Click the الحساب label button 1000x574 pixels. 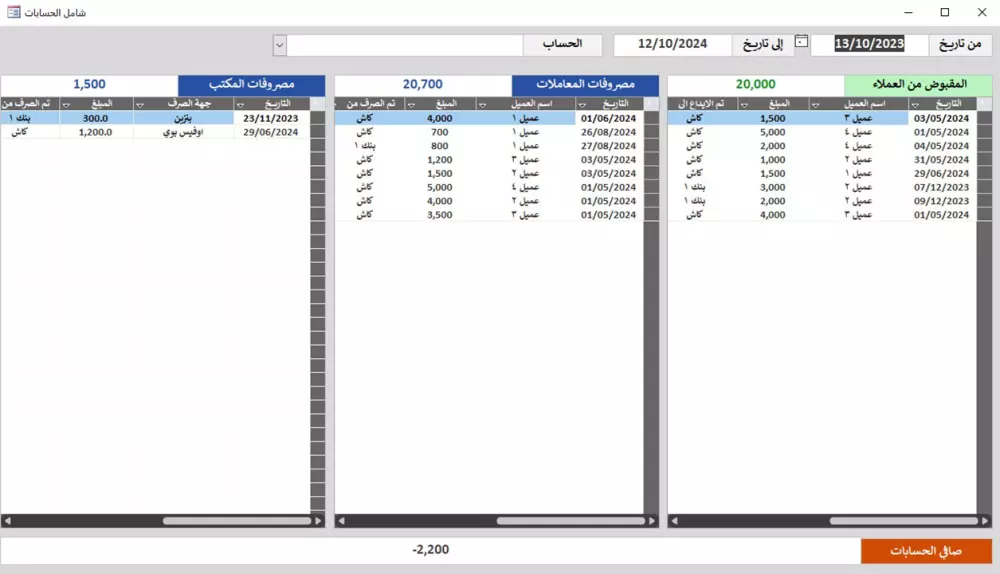point(562,44)
